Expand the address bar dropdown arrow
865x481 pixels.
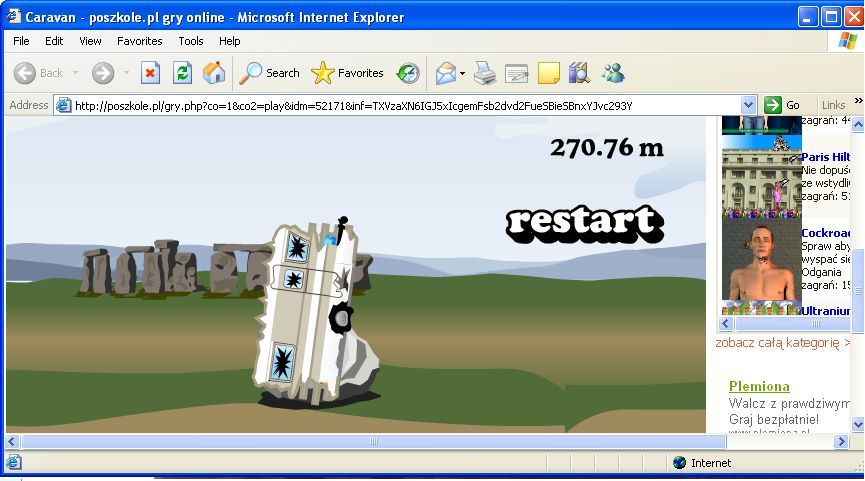(x=749, y=105)
